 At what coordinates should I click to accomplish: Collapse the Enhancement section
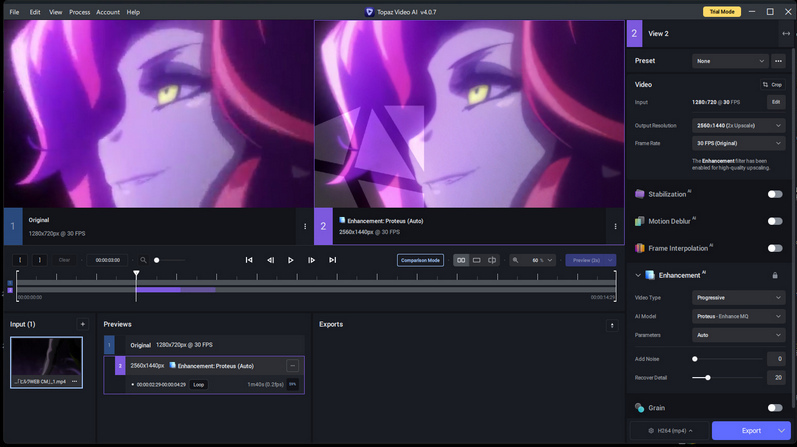638,275
